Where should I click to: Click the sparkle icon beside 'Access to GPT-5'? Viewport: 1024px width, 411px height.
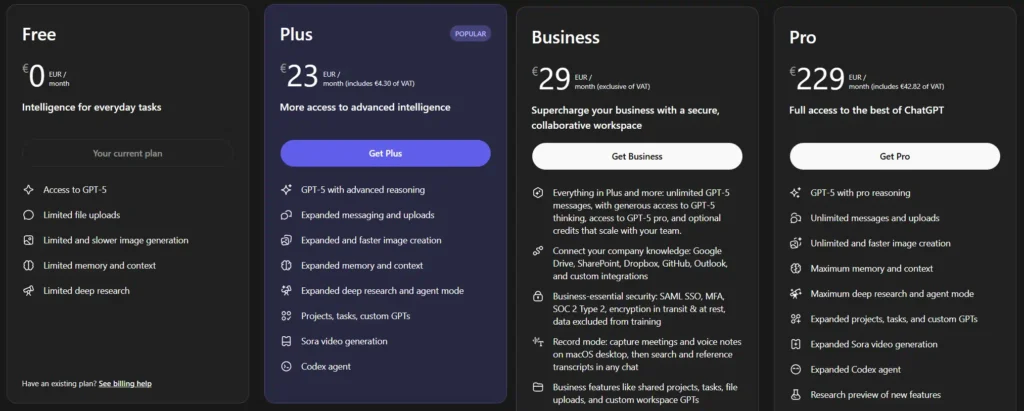(x=28, y=189)
